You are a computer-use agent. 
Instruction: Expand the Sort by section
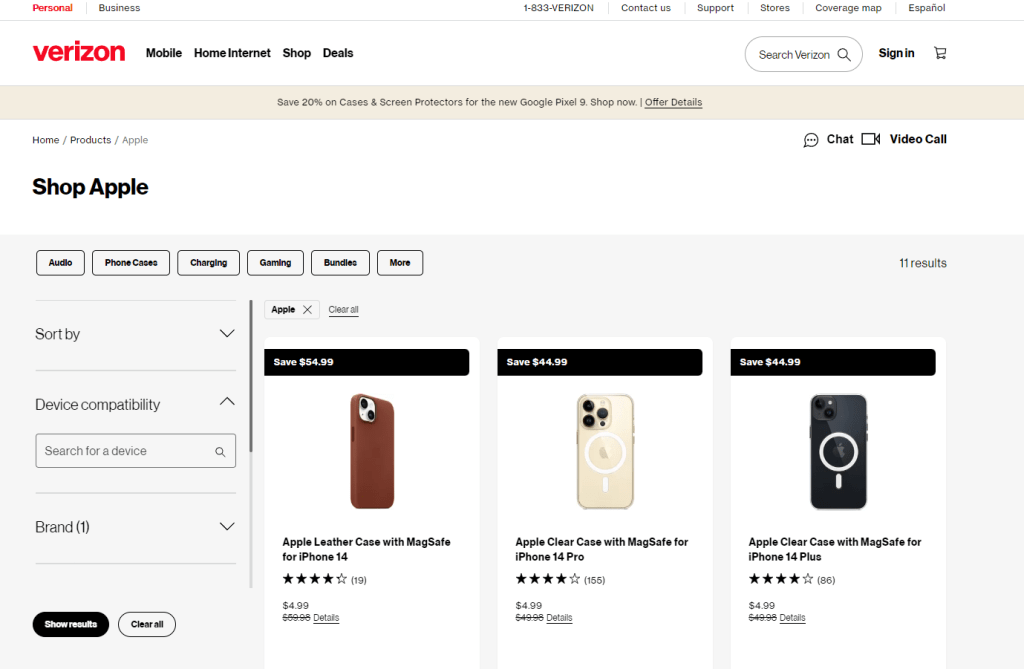coord(227,334)
